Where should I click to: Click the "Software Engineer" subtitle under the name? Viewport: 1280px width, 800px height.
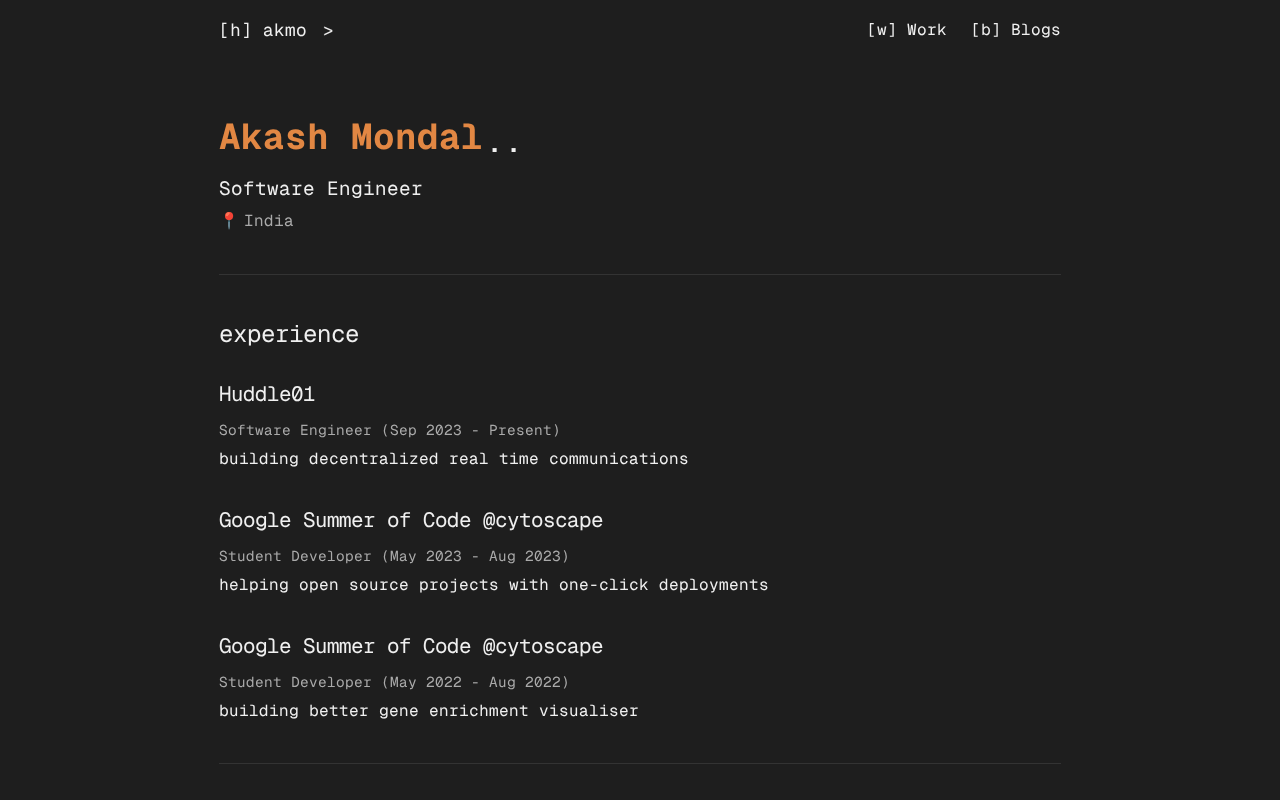[320, 189]
